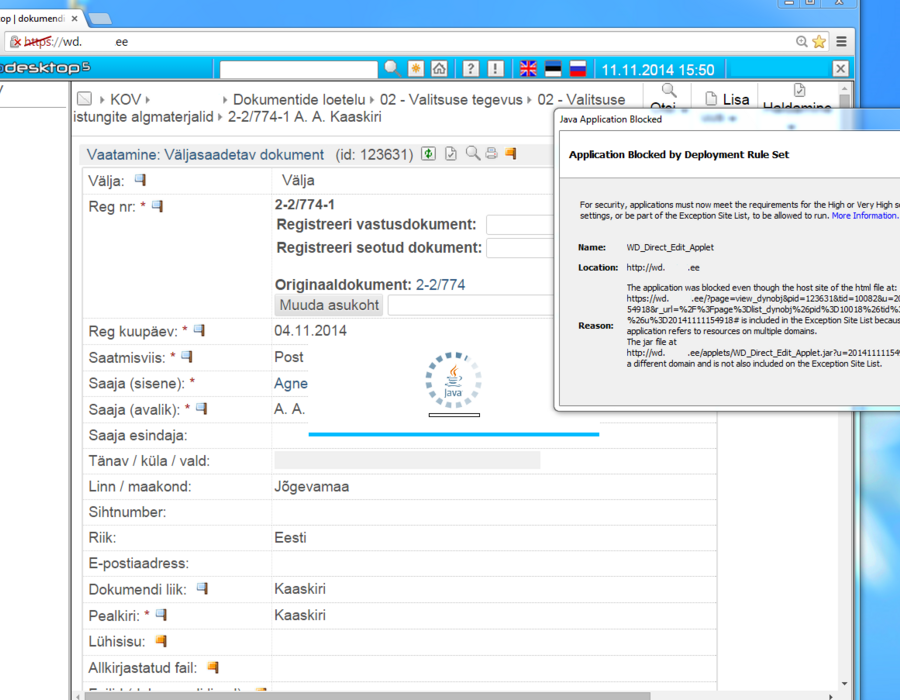Click the orange flag icon next to Allkirjastatud fail
The height and width of the screenshot is (700, 900).
(212, 667)
